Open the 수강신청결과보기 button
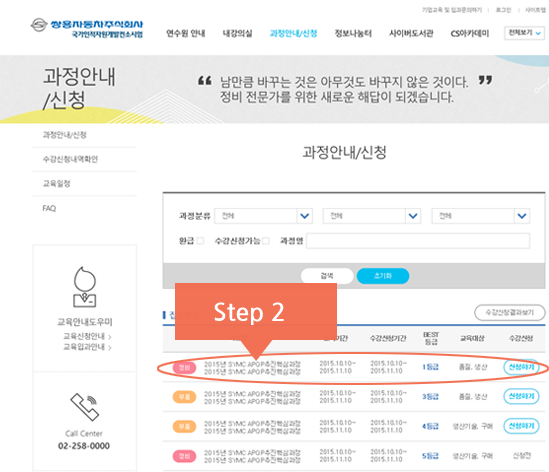Image resolution: width=549 pixels, height=472 pixels. click(509, 312)
